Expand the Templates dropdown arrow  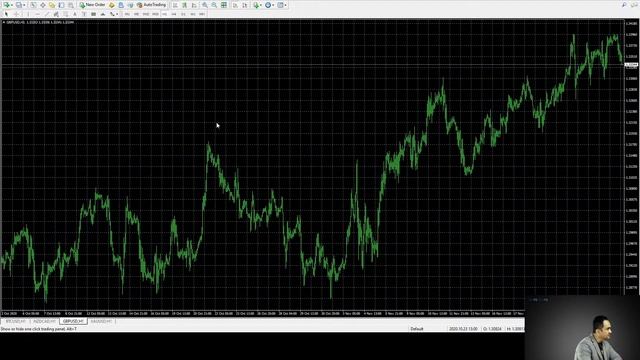coord(285,5)
